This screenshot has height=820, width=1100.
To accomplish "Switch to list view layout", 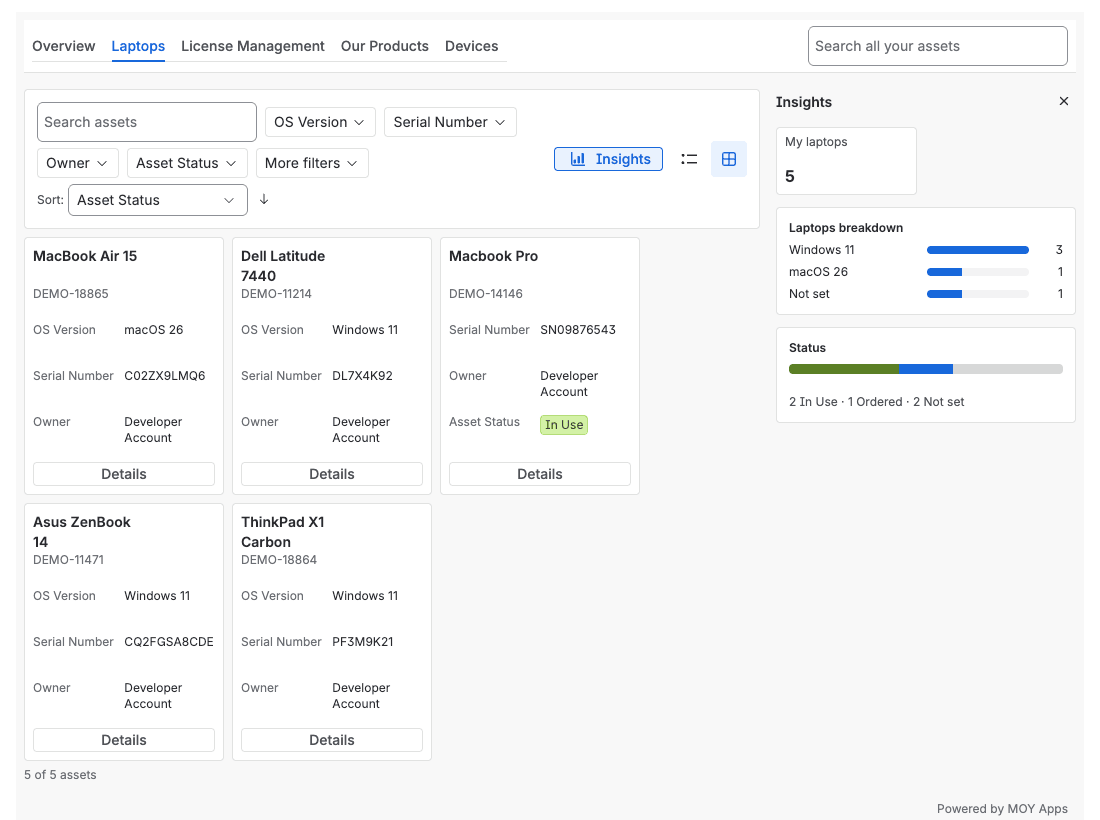I will click(x=689, y=159).
